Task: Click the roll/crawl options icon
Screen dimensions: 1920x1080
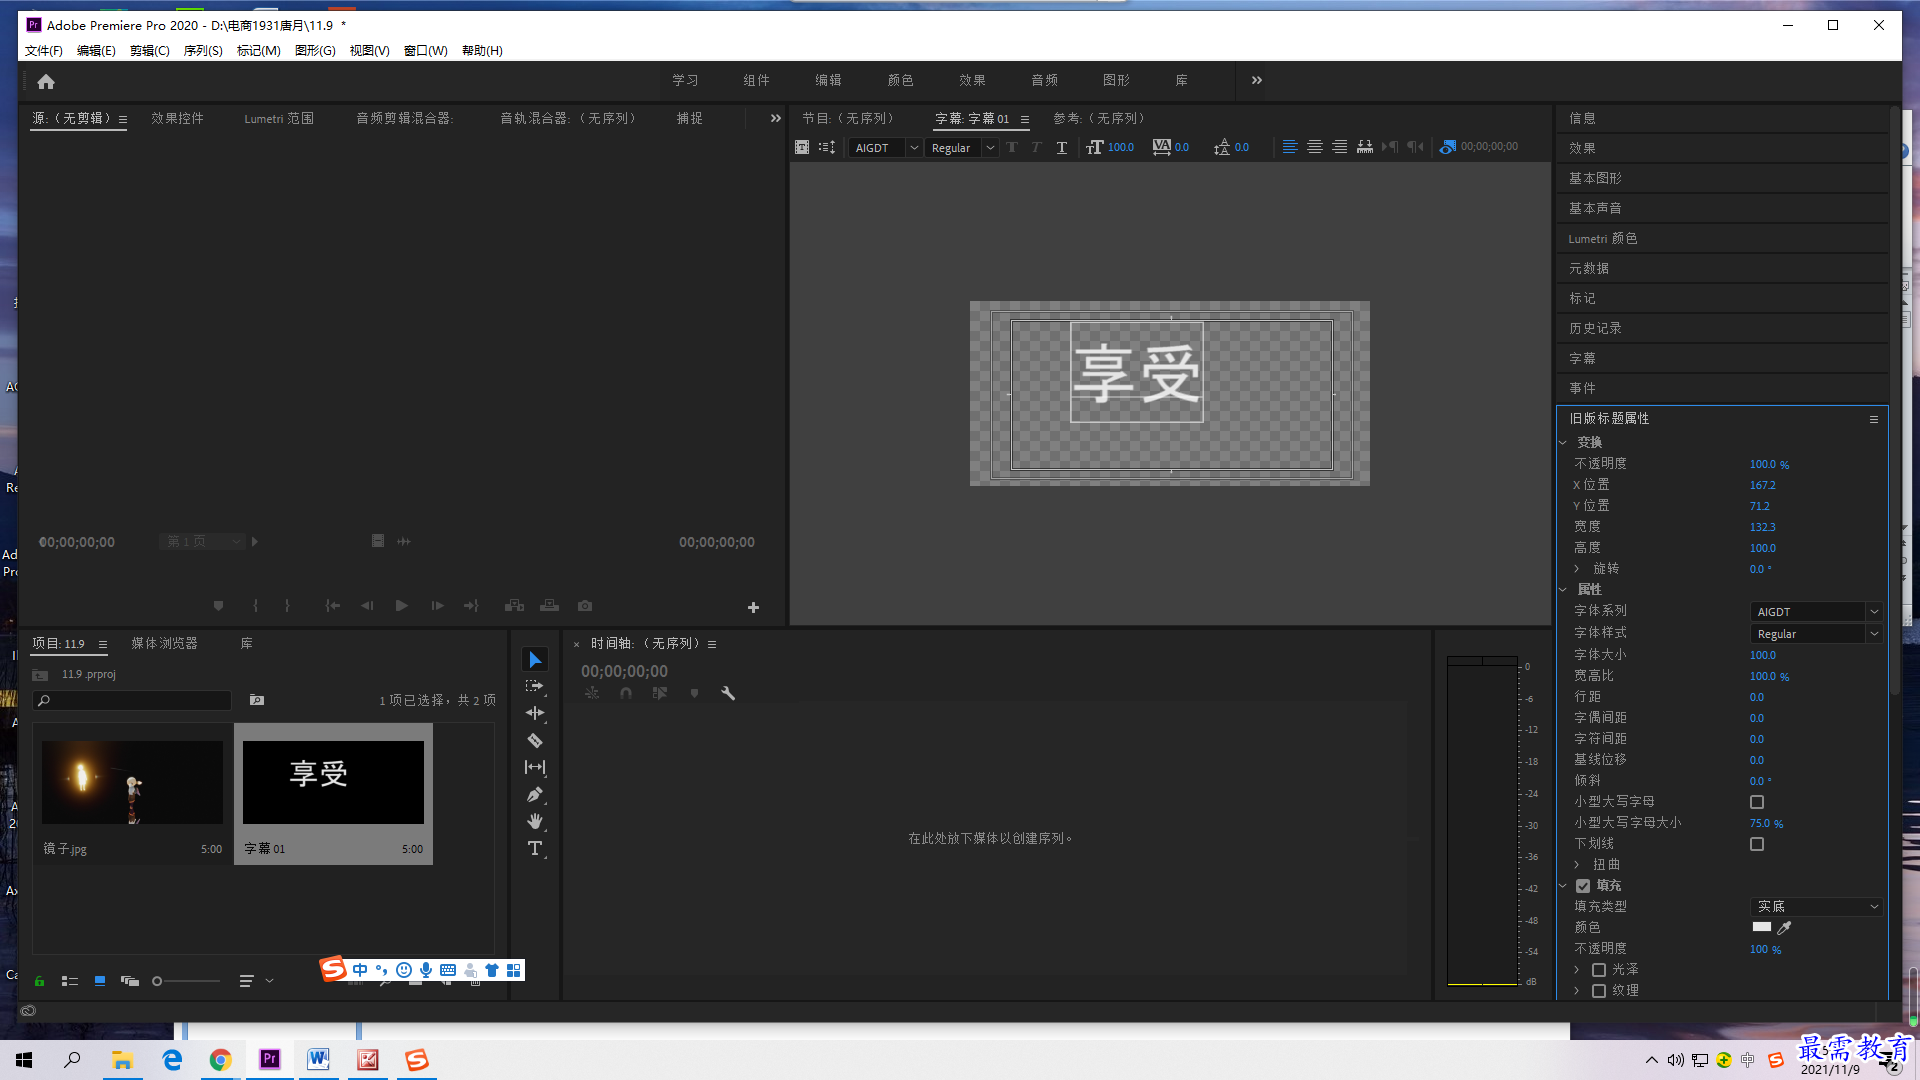Action: tap(827, 147)
